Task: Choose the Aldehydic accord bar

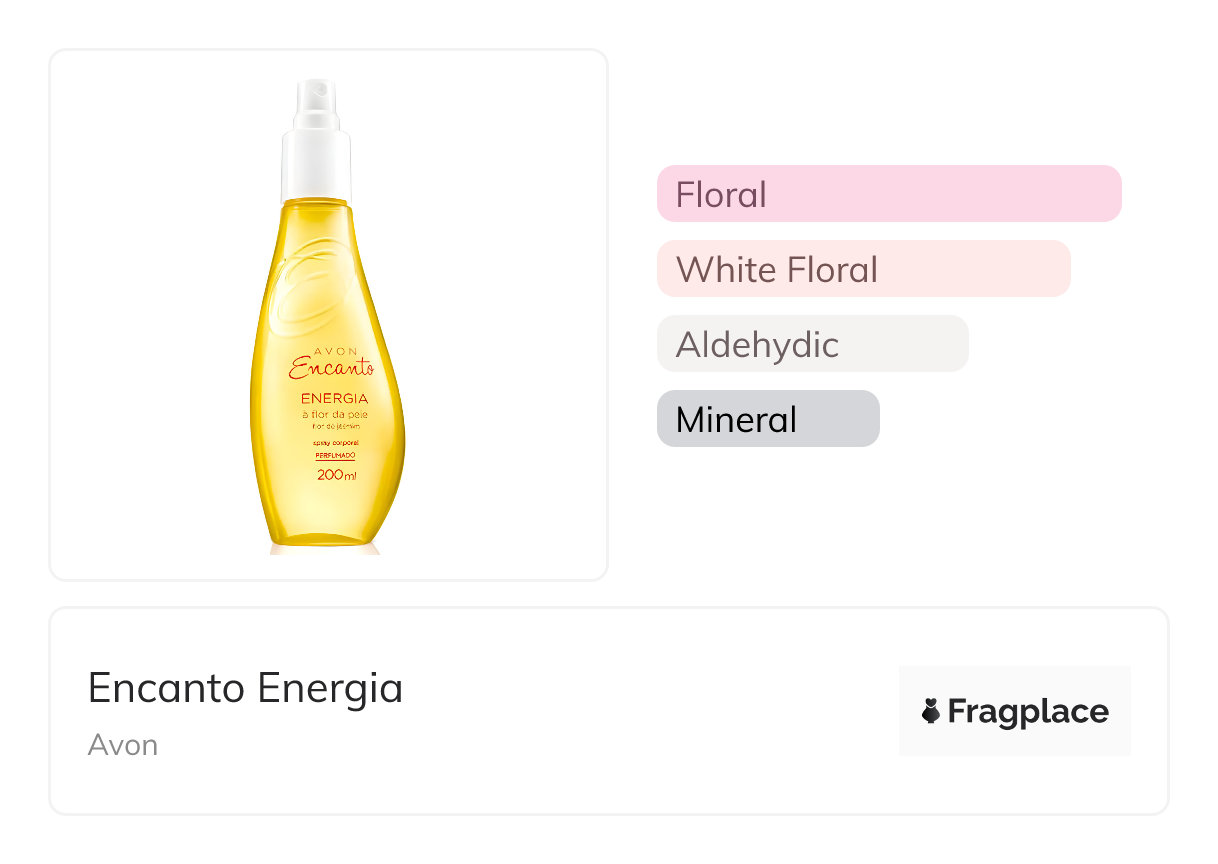Action: point(812,344)
